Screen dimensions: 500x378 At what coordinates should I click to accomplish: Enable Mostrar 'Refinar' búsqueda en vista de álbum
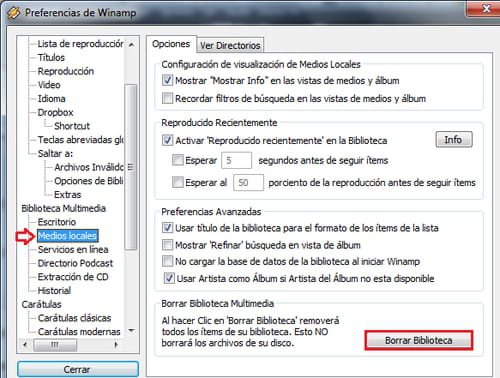tap(167, 245)
